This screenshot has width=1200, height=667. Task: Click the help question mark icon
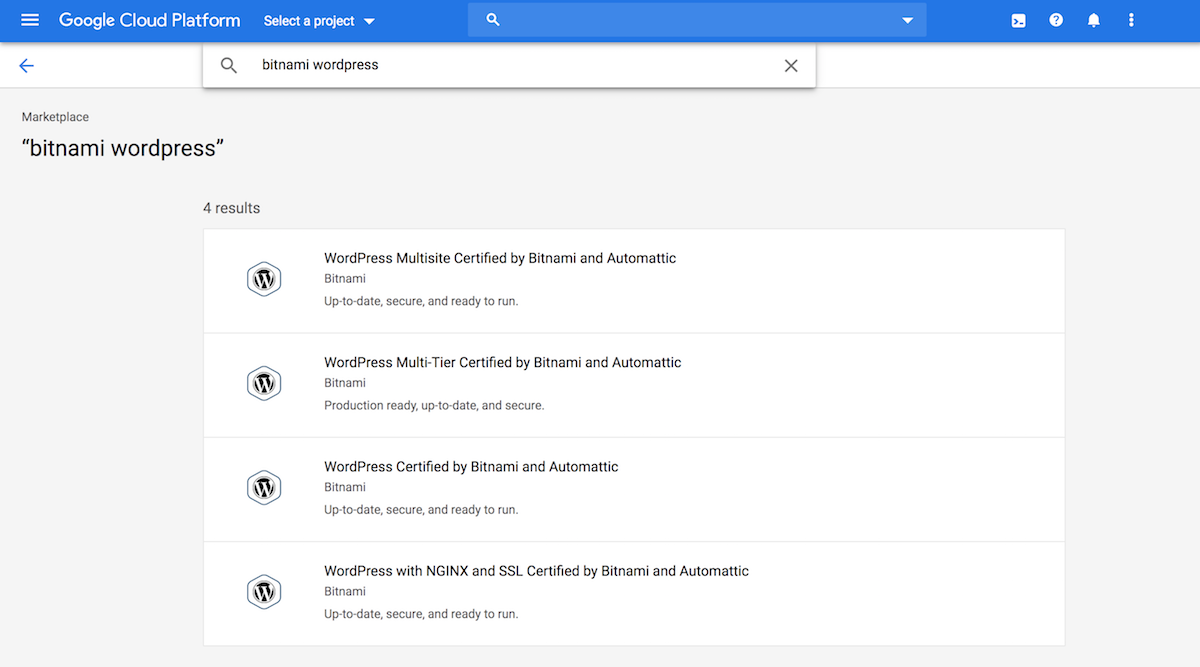1056,20
